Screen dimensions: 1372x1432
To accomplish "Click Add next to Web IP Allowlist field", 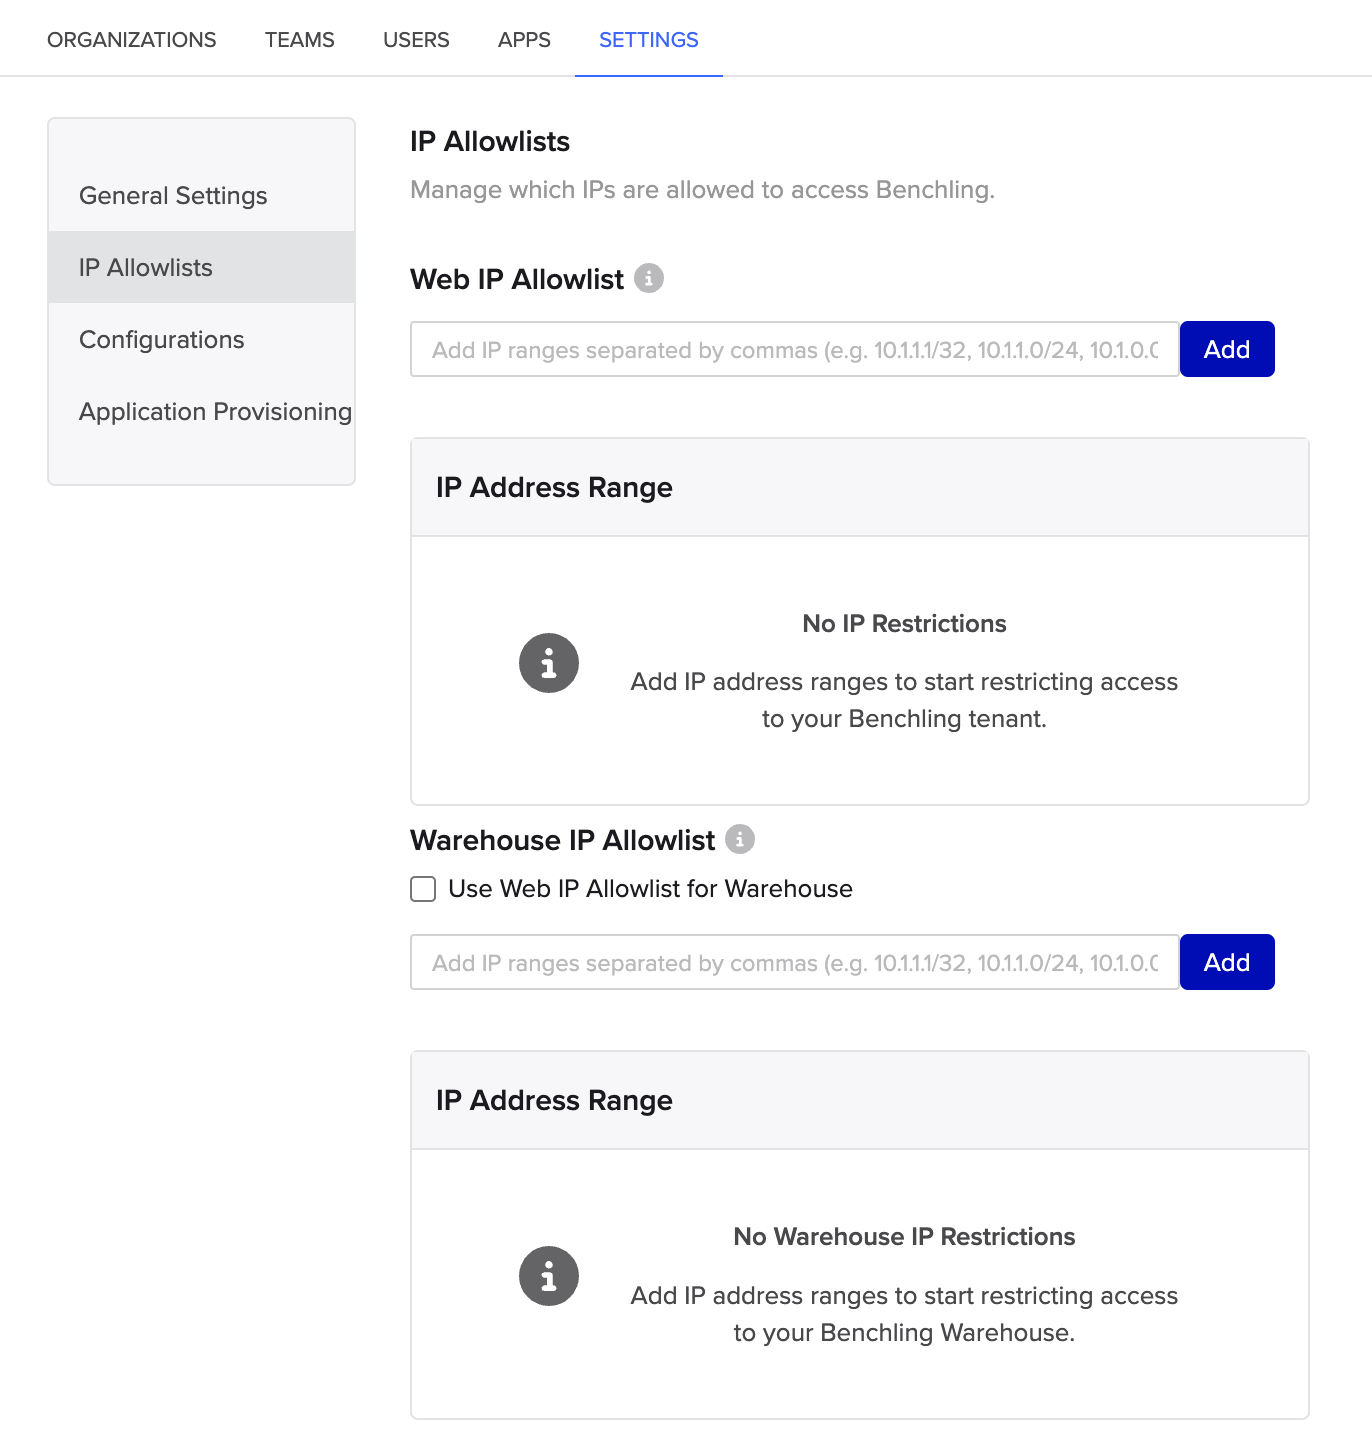I will click(1227, 349).
